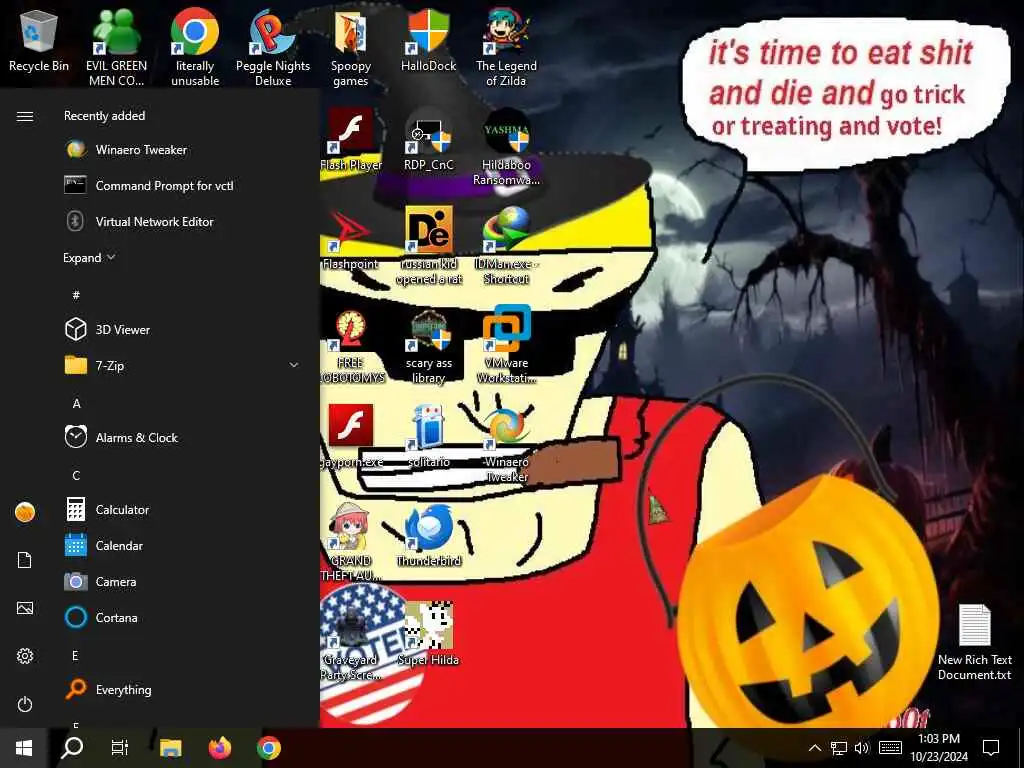Open Settings gear in Start sidebar

(x=25, y=656)
